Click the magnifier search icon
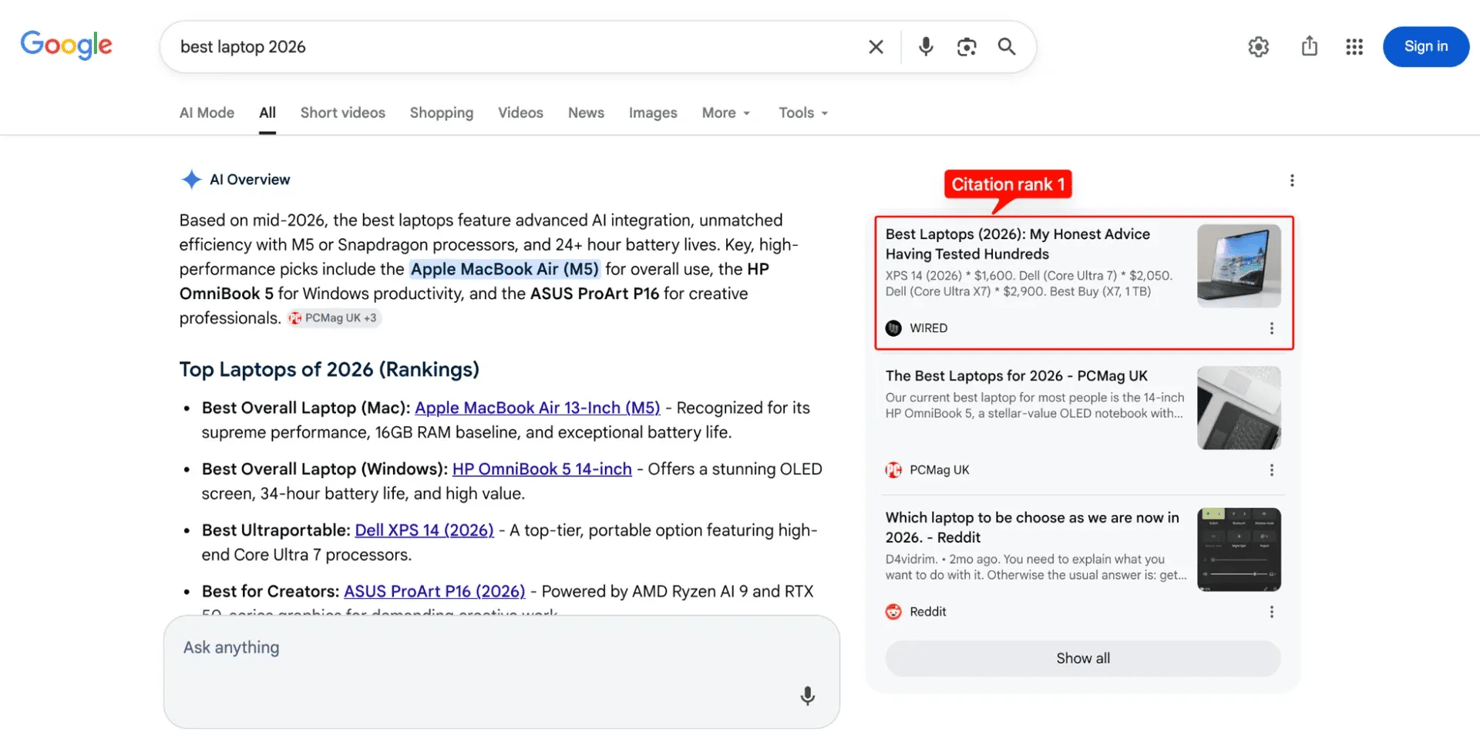This screenshot has width=1480, height=746. 1007,47
